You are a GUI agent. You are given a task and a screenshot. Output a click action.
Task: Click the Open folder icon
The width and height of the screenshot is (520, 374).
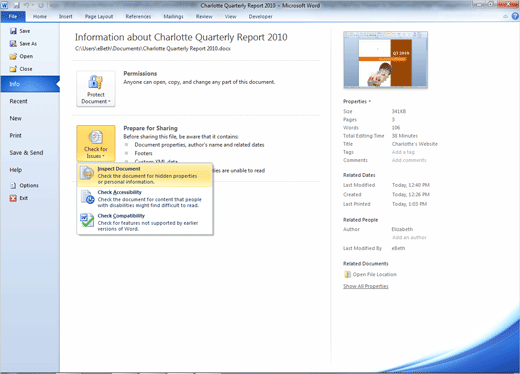point(13,56)
